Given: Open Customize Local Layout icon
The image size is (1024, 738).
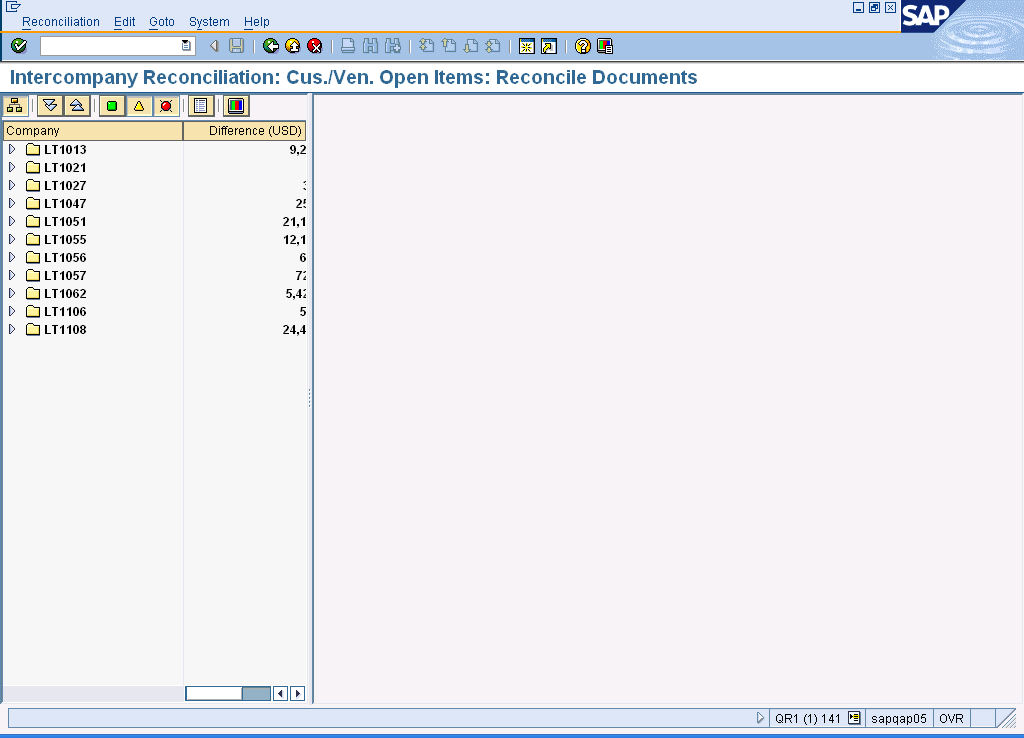Looking at the screenshot, I should click(605, 46).
